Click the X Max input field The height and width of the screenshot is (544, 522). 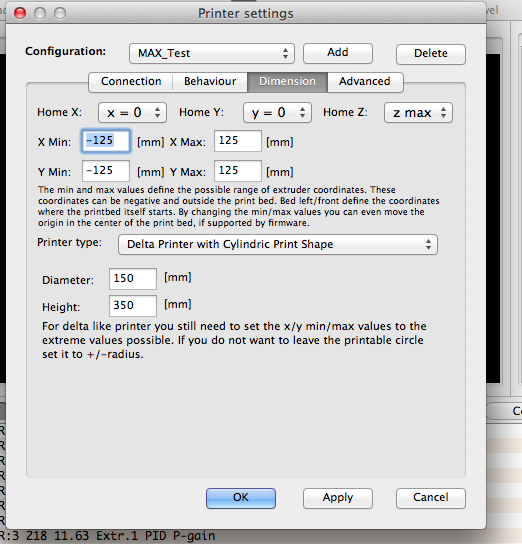pos(238,141)
